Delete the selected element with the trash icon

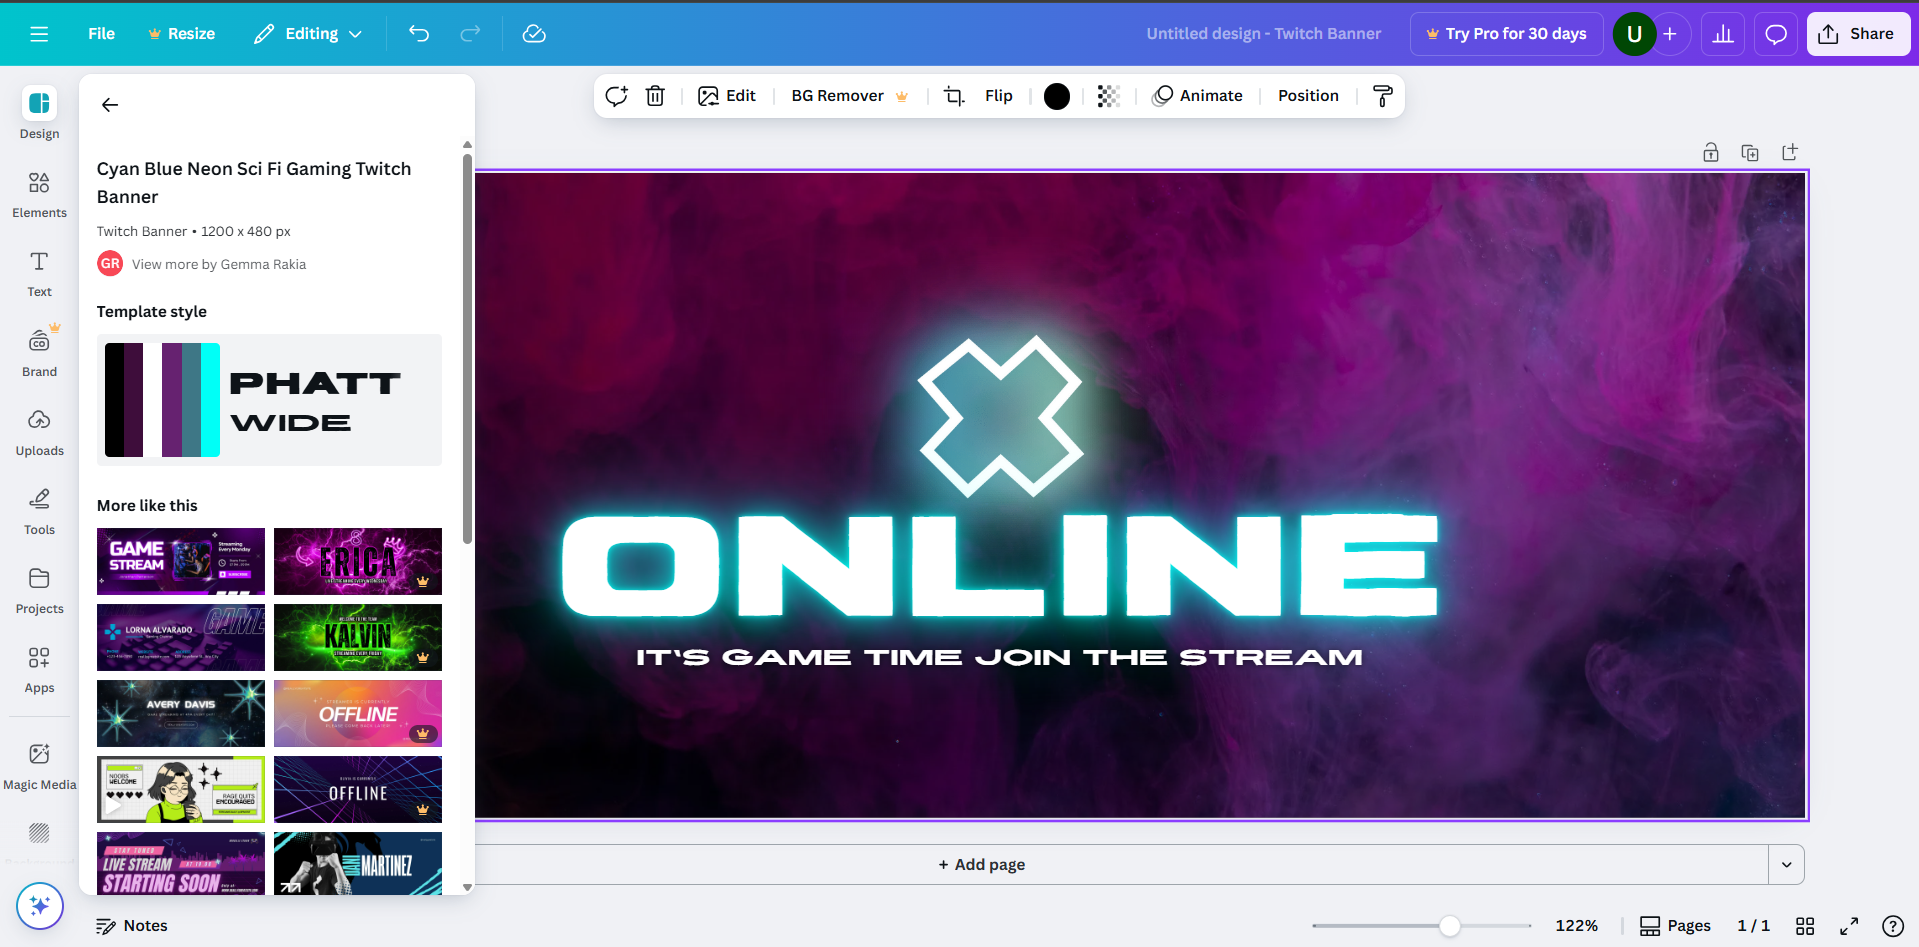coord(655,96)
